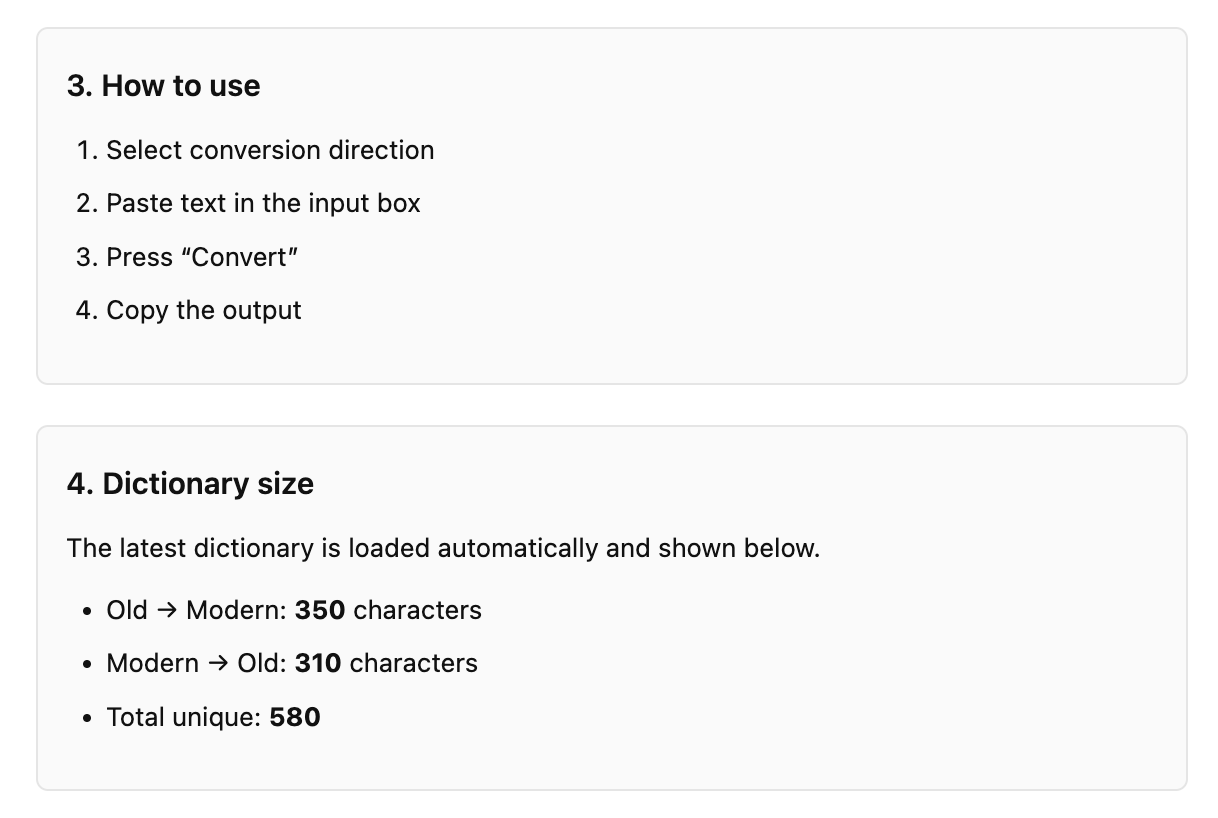
Task: Click the bold 310 character count
Action: (x=318, y=663)
